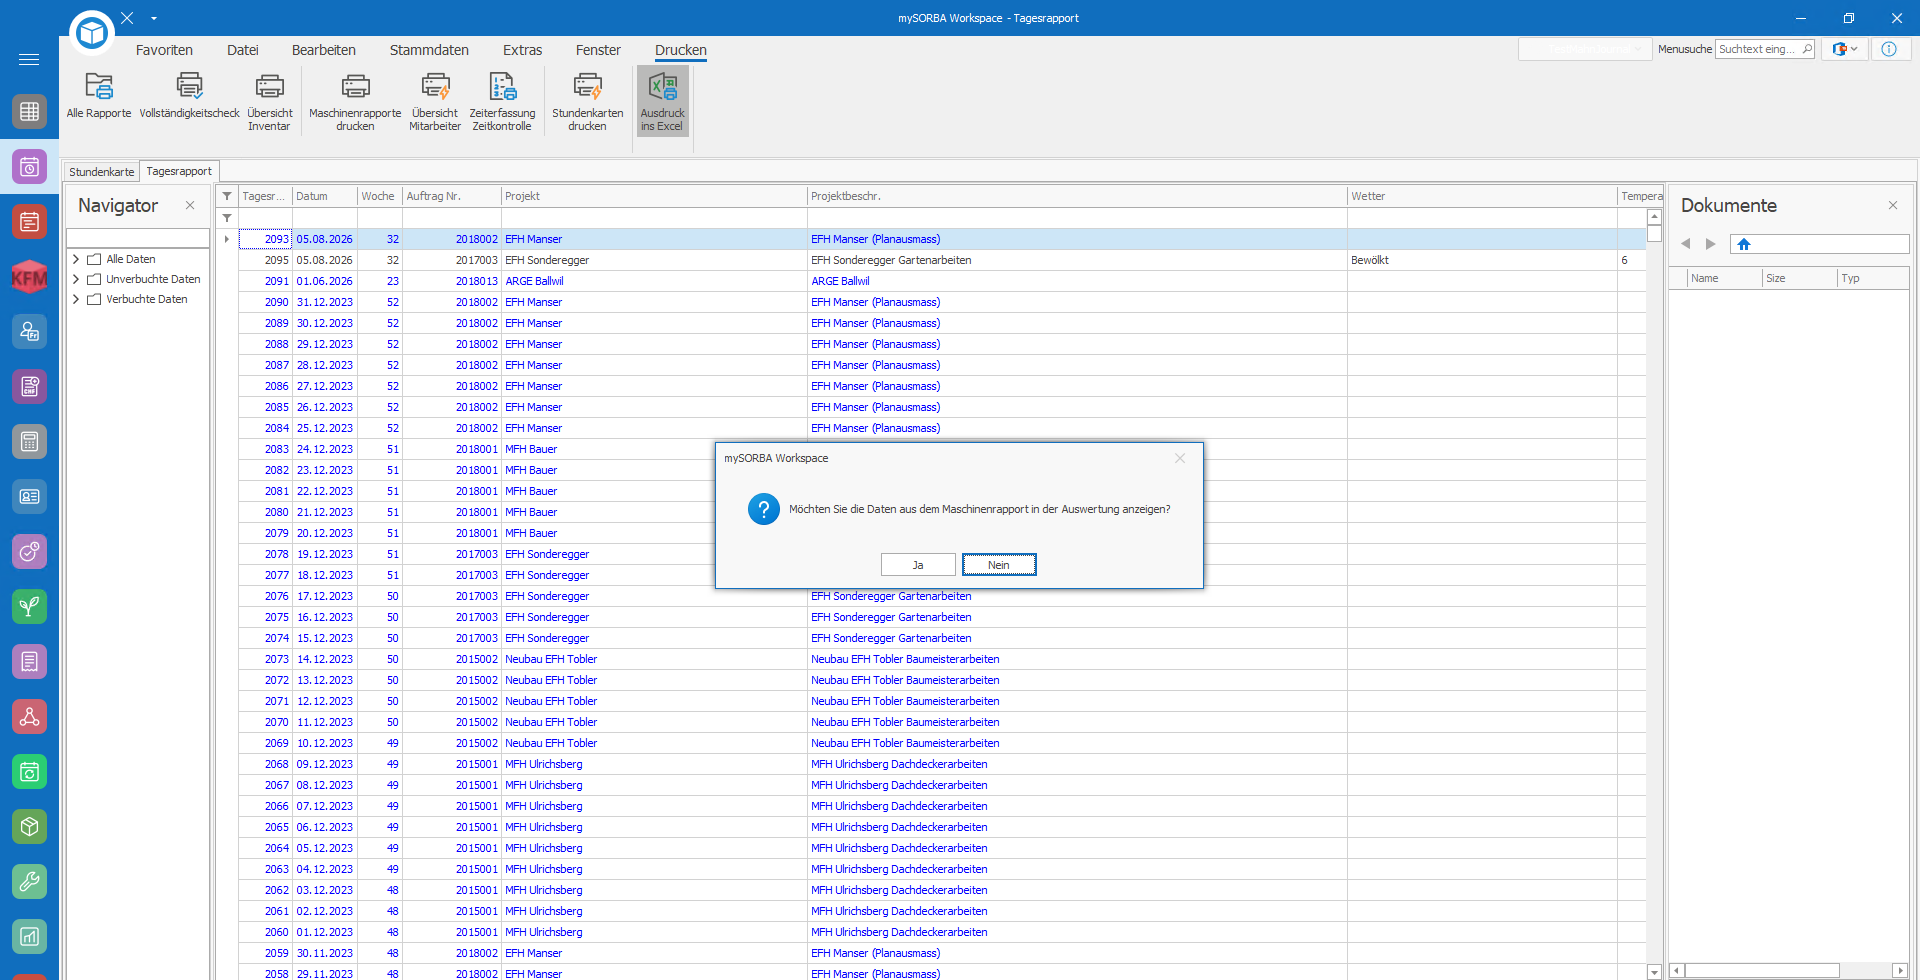Click Zeiterfassung Zeitkontrolle in the ribbon
Screen dimensions: 1920x980
(x=502, y=101)
